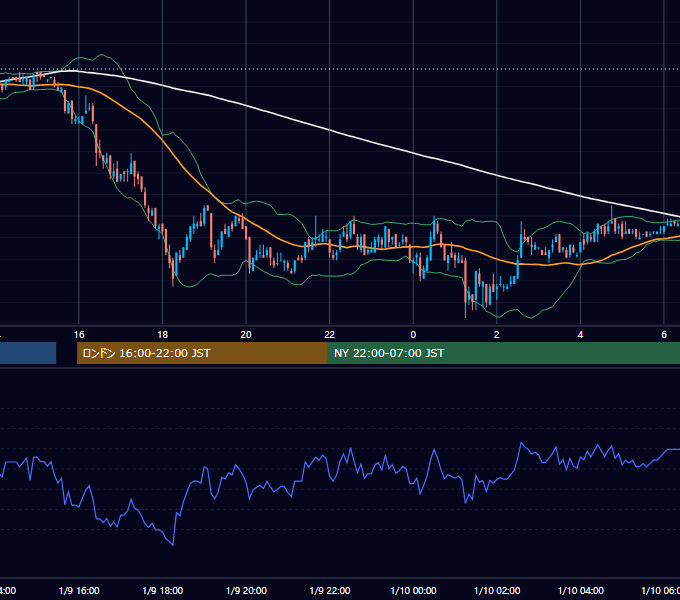Click the 1/9 16:00 date label
This screenshot has height=600, width=680.
point(79,590)
